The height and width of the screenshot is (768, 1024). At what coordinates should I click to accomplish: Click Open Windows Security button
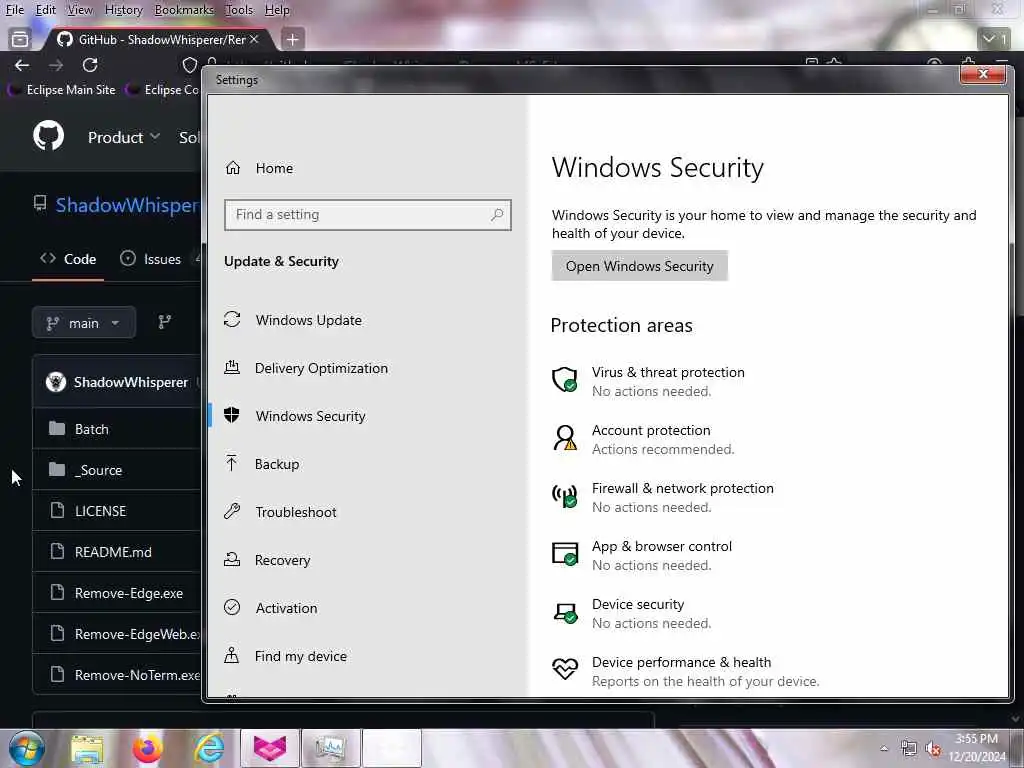[x=639, y=266]
